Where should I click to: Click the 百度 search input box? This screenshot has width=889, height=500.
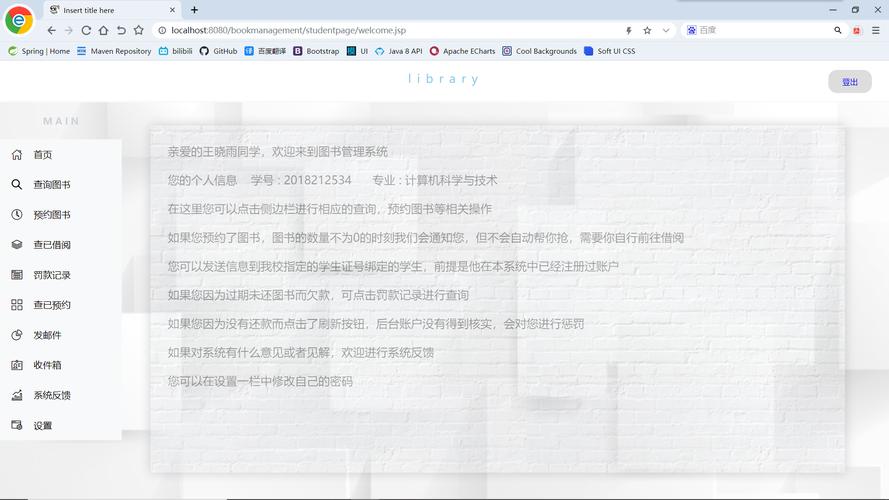coord(765,30)
